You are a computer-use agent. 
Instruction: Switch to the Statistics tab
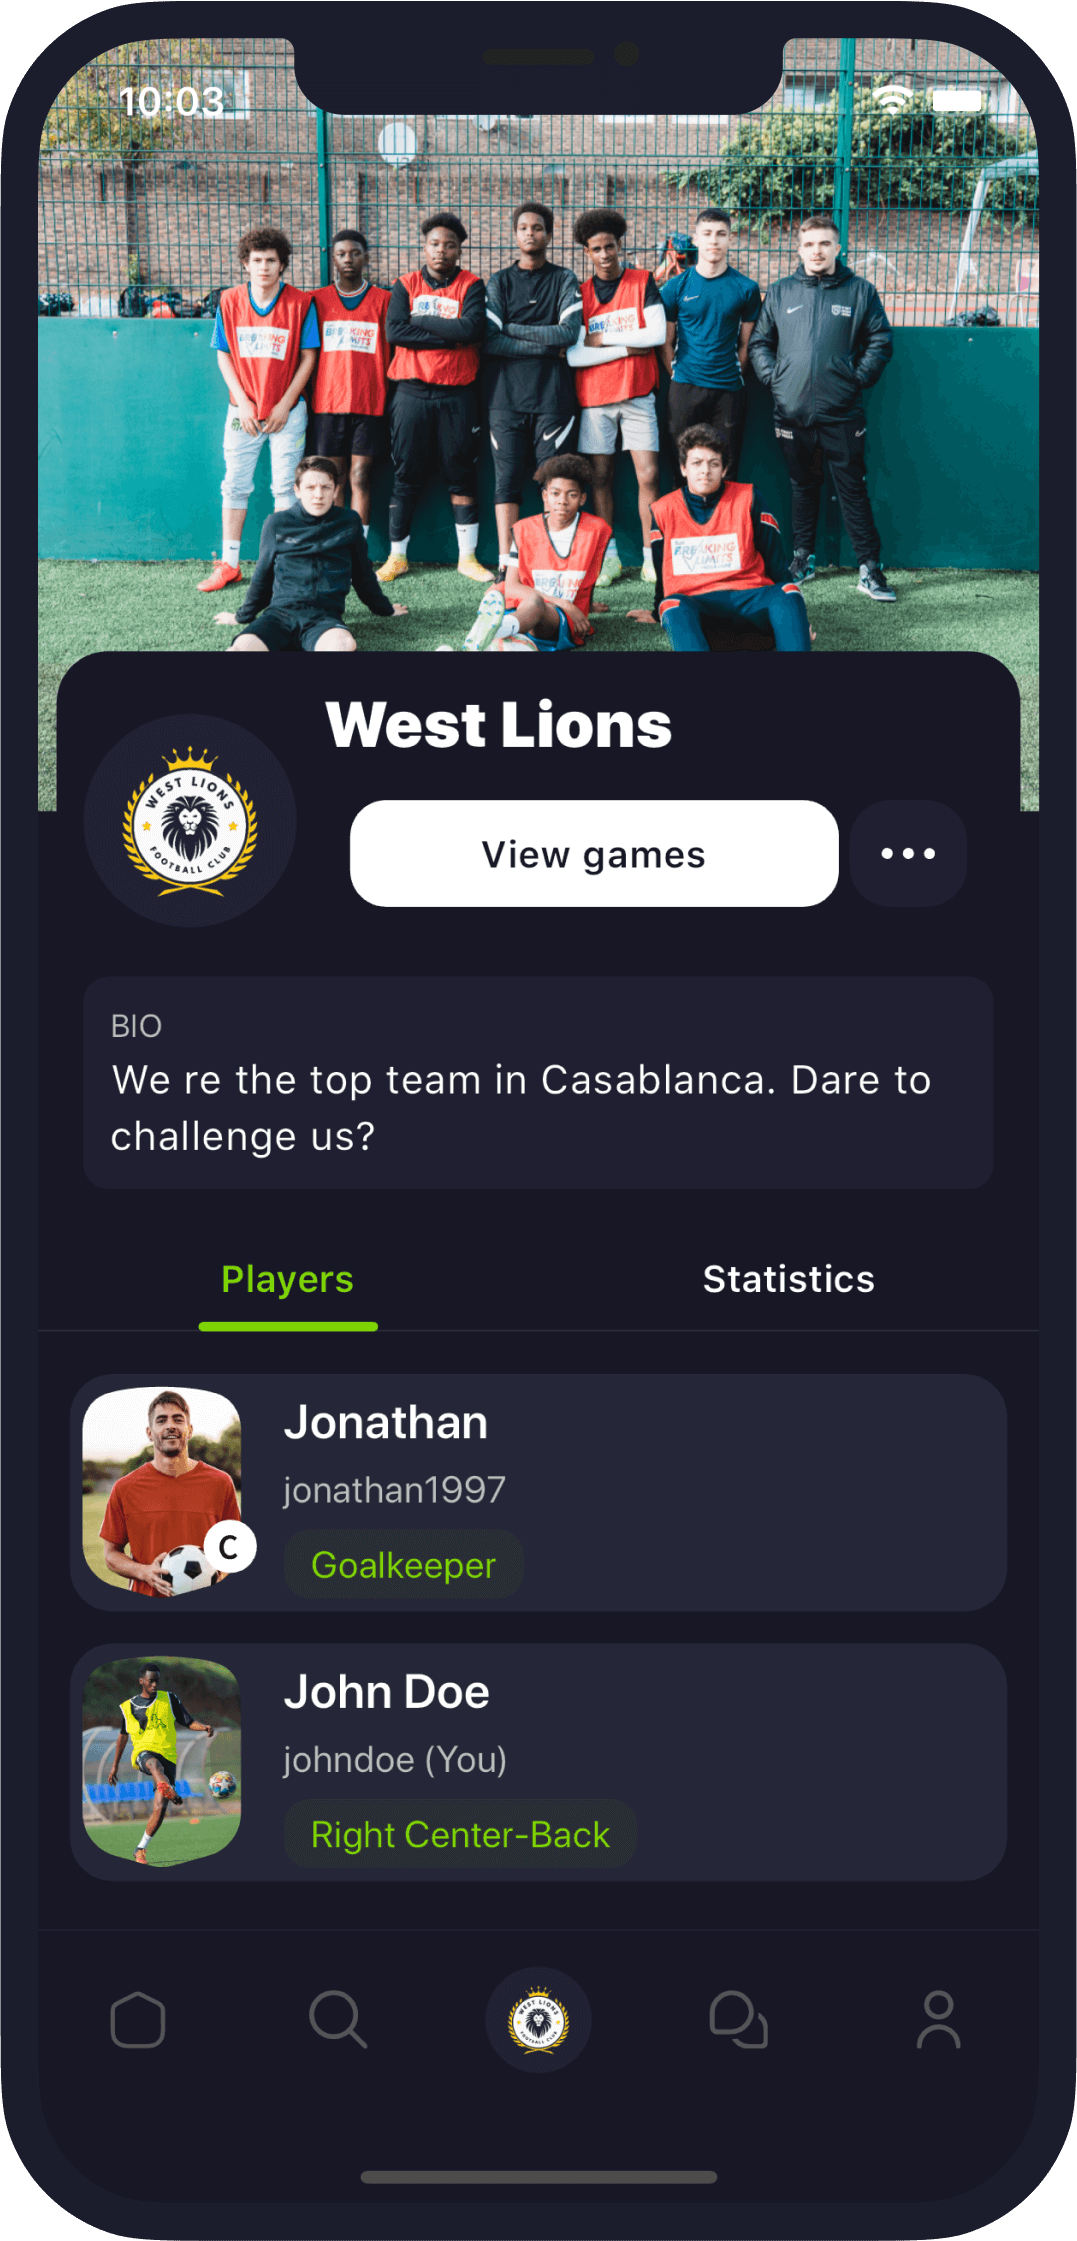(x=789, y=1279)
